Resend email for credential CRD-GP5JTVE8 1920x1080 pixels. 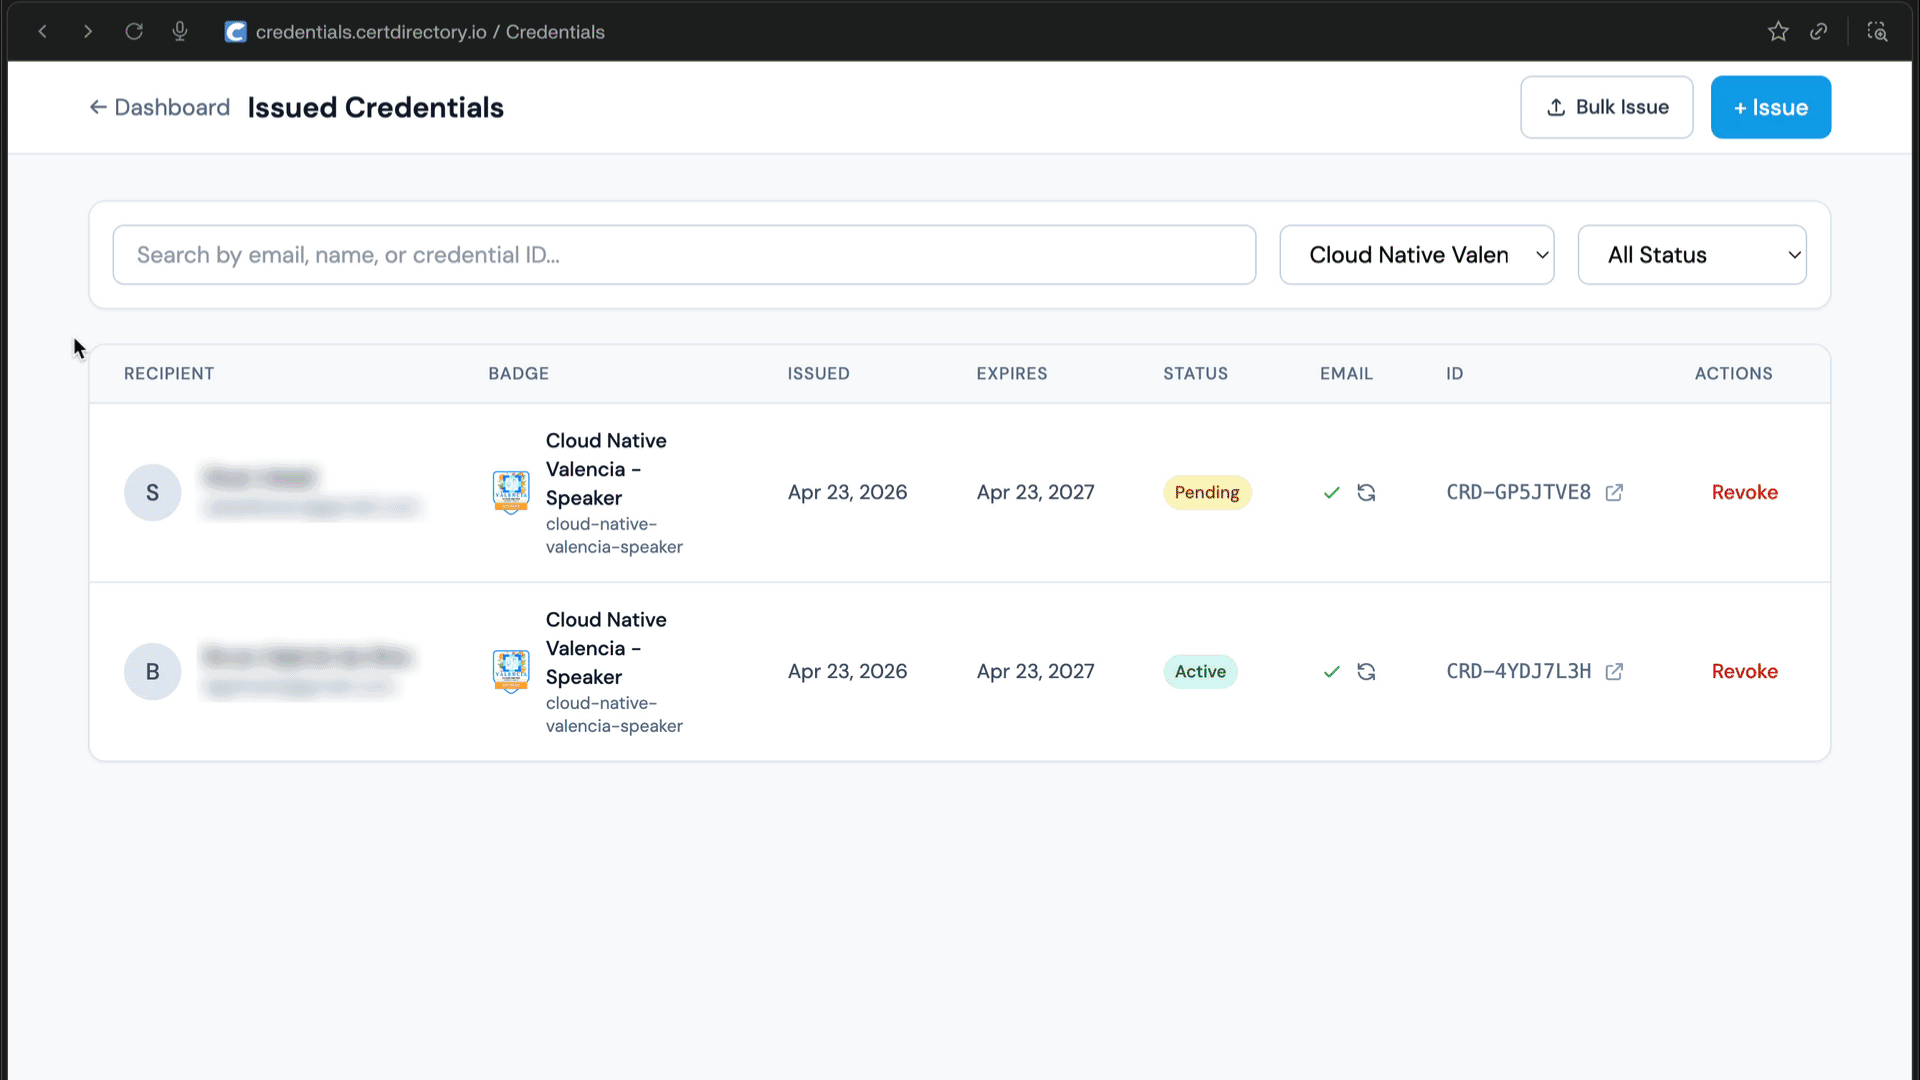[1366, 493]
